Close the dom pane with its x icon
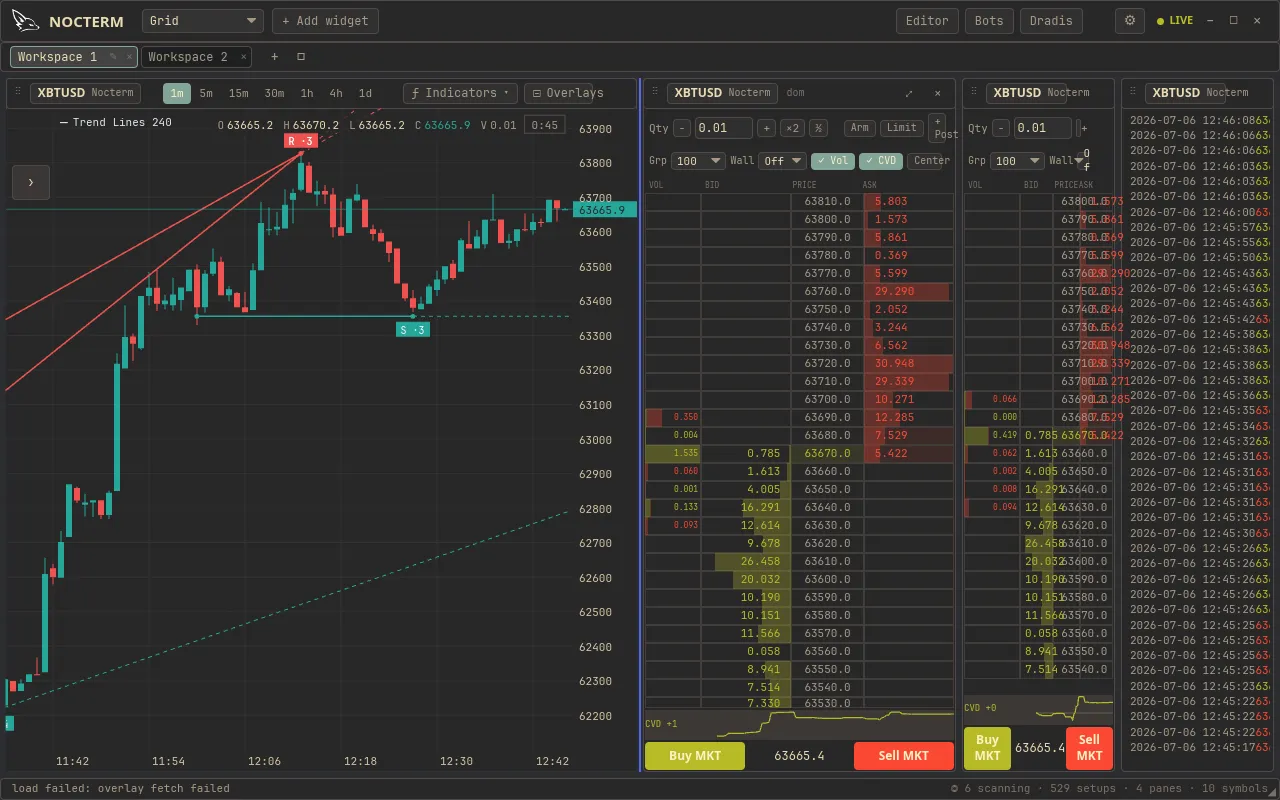This screenshot has width=1280, height=800. point(938,93)
